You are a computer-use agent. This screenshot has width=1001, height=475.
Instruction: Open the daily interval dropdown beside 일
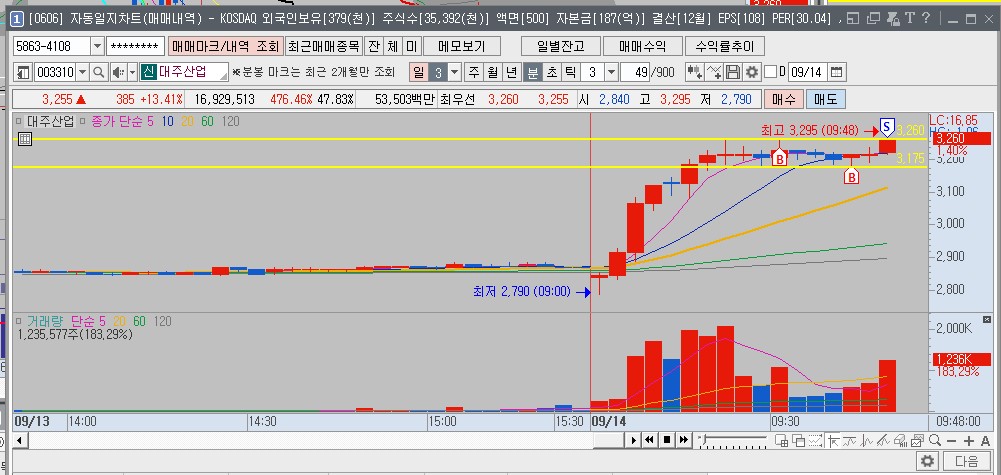pyautogui.click(x=455, y=72)
